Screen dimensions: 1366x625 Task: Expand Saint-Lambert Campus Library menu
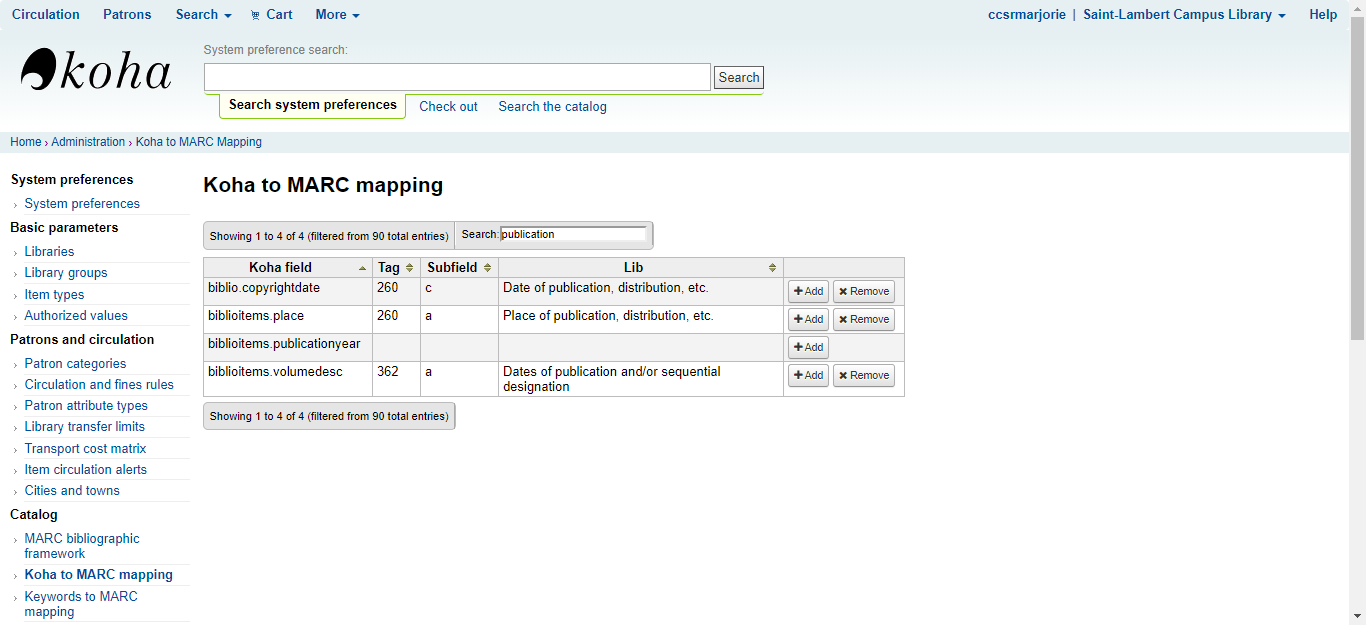click(1184, 14)
